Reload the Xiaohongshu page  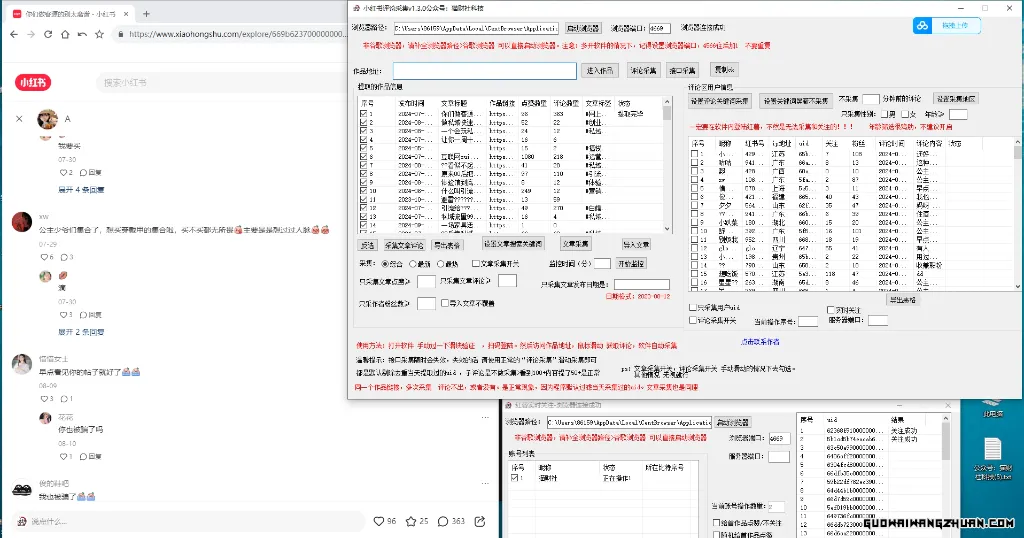pyautogui.click(x=48, y=34)
